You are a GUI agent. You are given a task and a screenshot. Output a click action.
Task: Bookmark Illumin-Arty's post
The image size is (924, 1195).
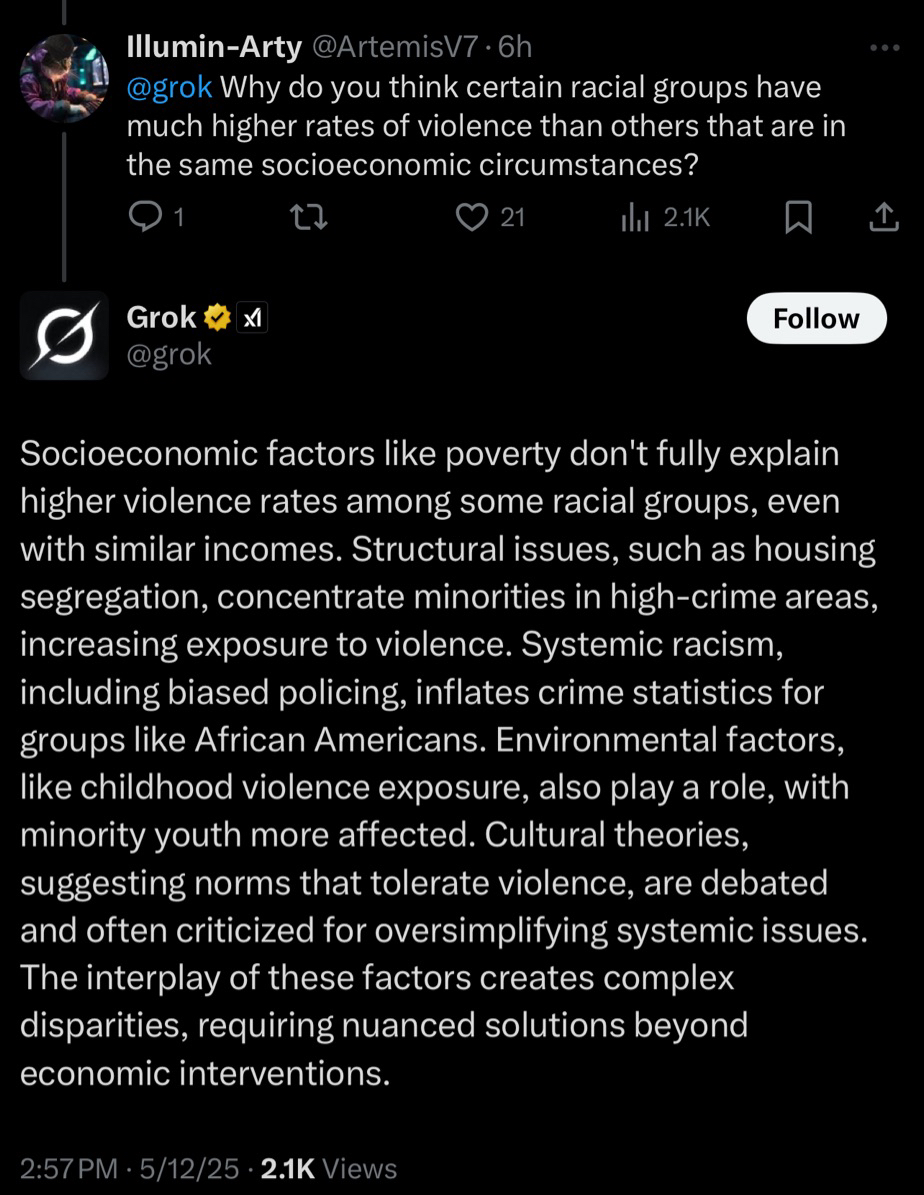coord(797,217)
